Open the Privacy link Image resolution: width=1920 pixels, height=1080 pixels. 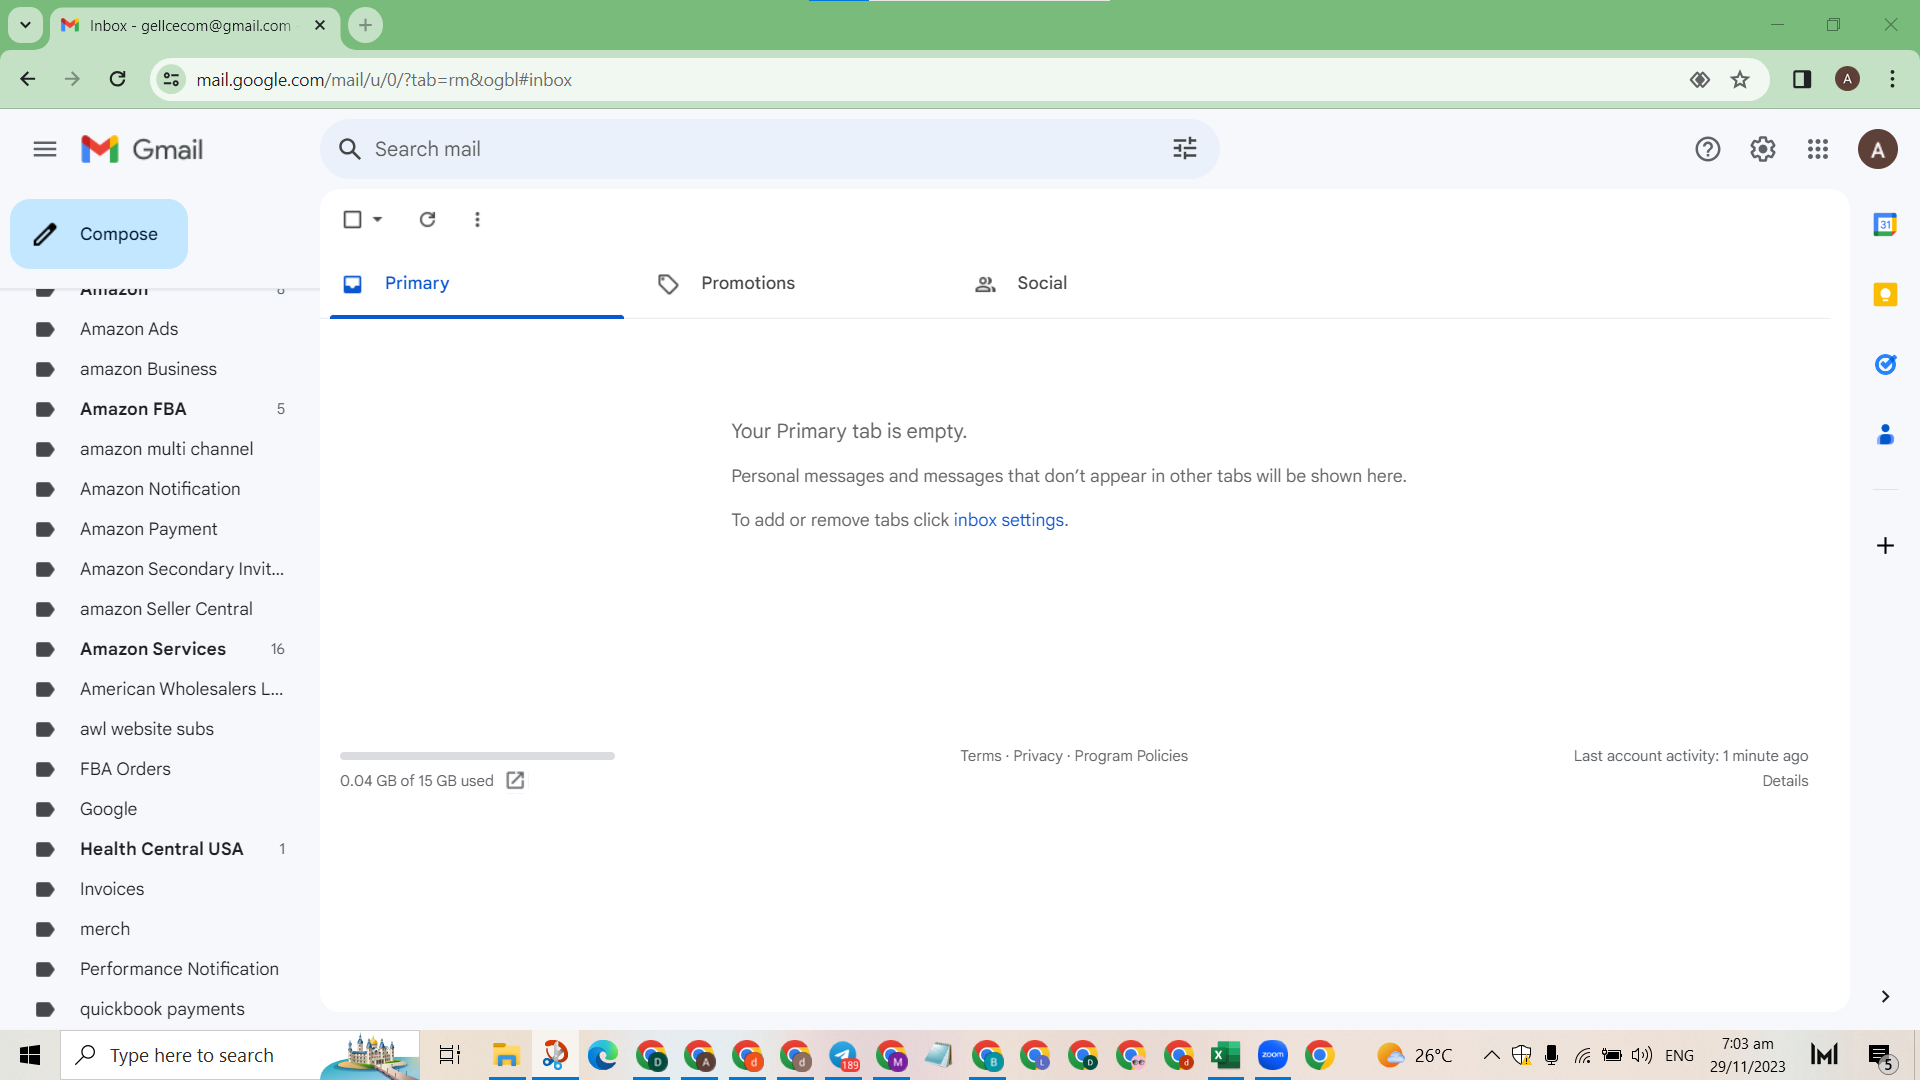pos(1037,756)
